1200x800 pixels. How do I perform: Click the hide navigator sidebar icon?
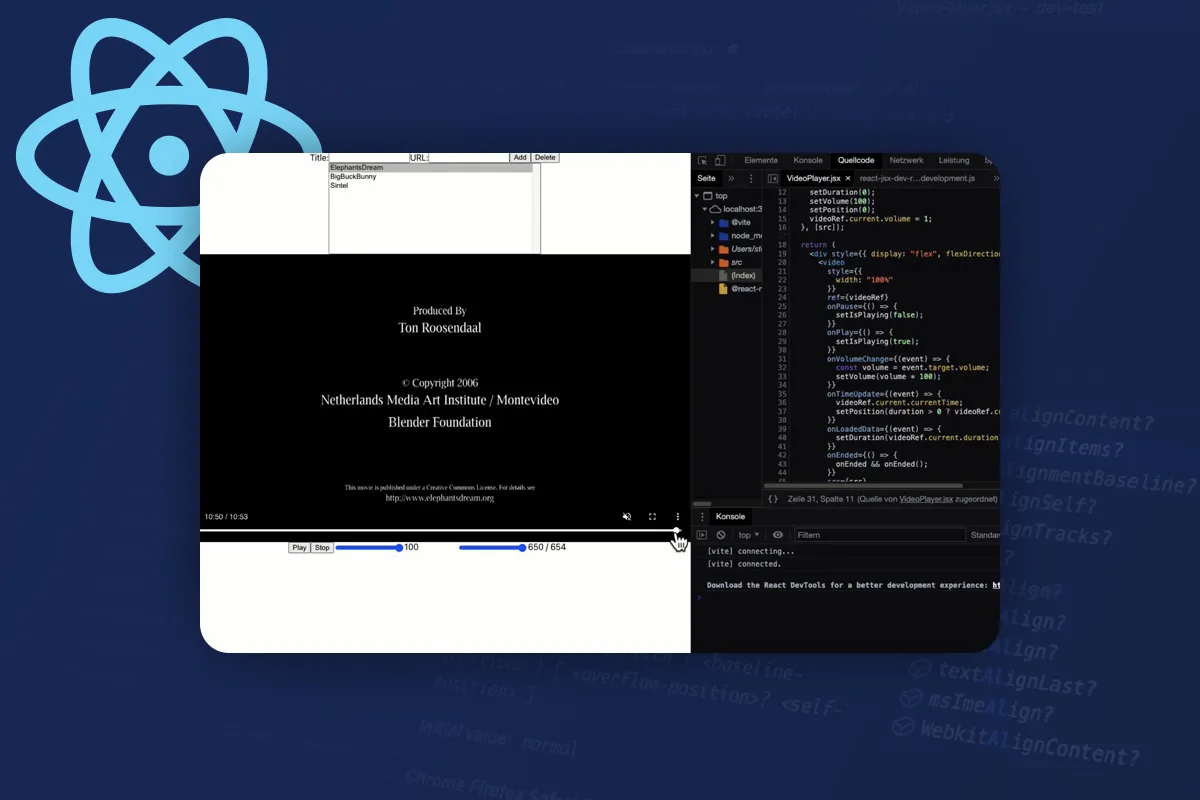coord(773,178)
